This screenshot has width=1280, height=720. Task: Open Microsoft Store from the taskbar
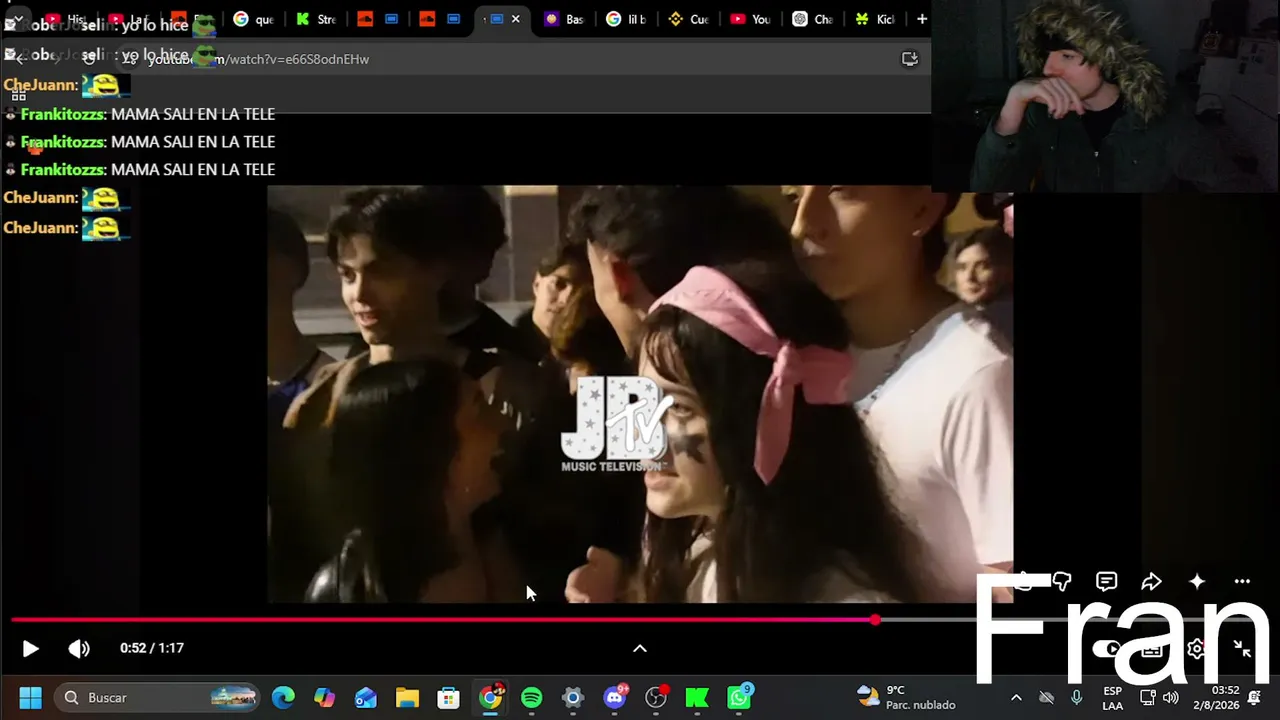449,697
